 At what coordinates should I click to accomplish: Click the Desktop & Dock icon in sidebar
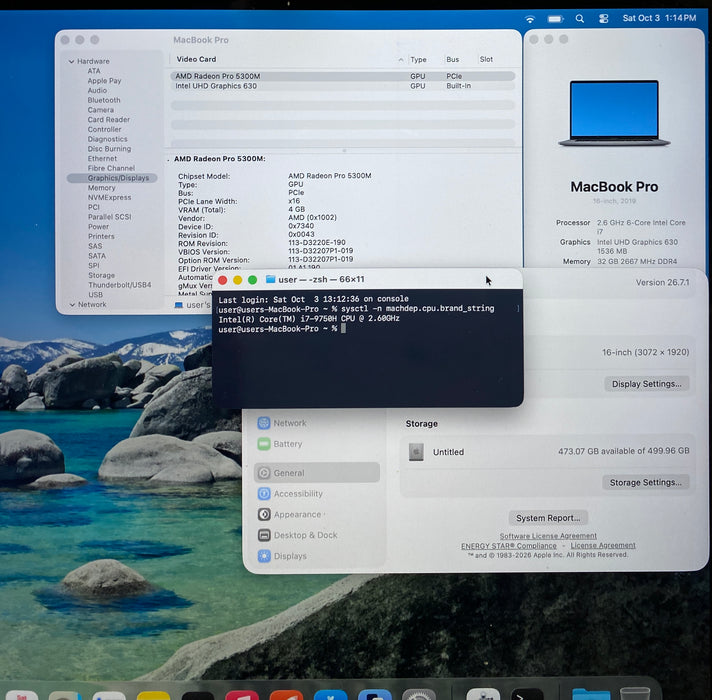[263, 535]
